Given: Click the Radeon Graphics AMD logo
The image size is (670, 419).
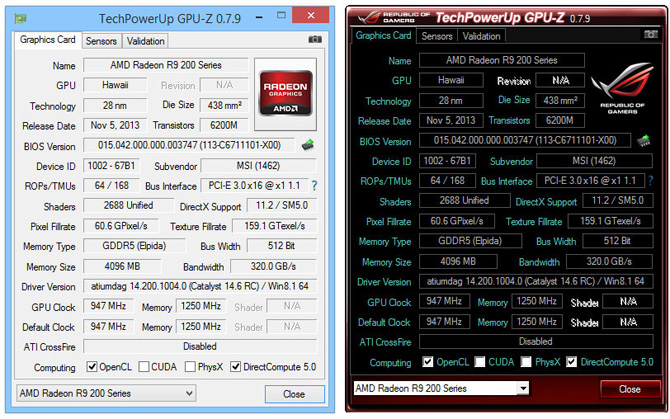Looking at the screenshot, I should tap(285, 94).
